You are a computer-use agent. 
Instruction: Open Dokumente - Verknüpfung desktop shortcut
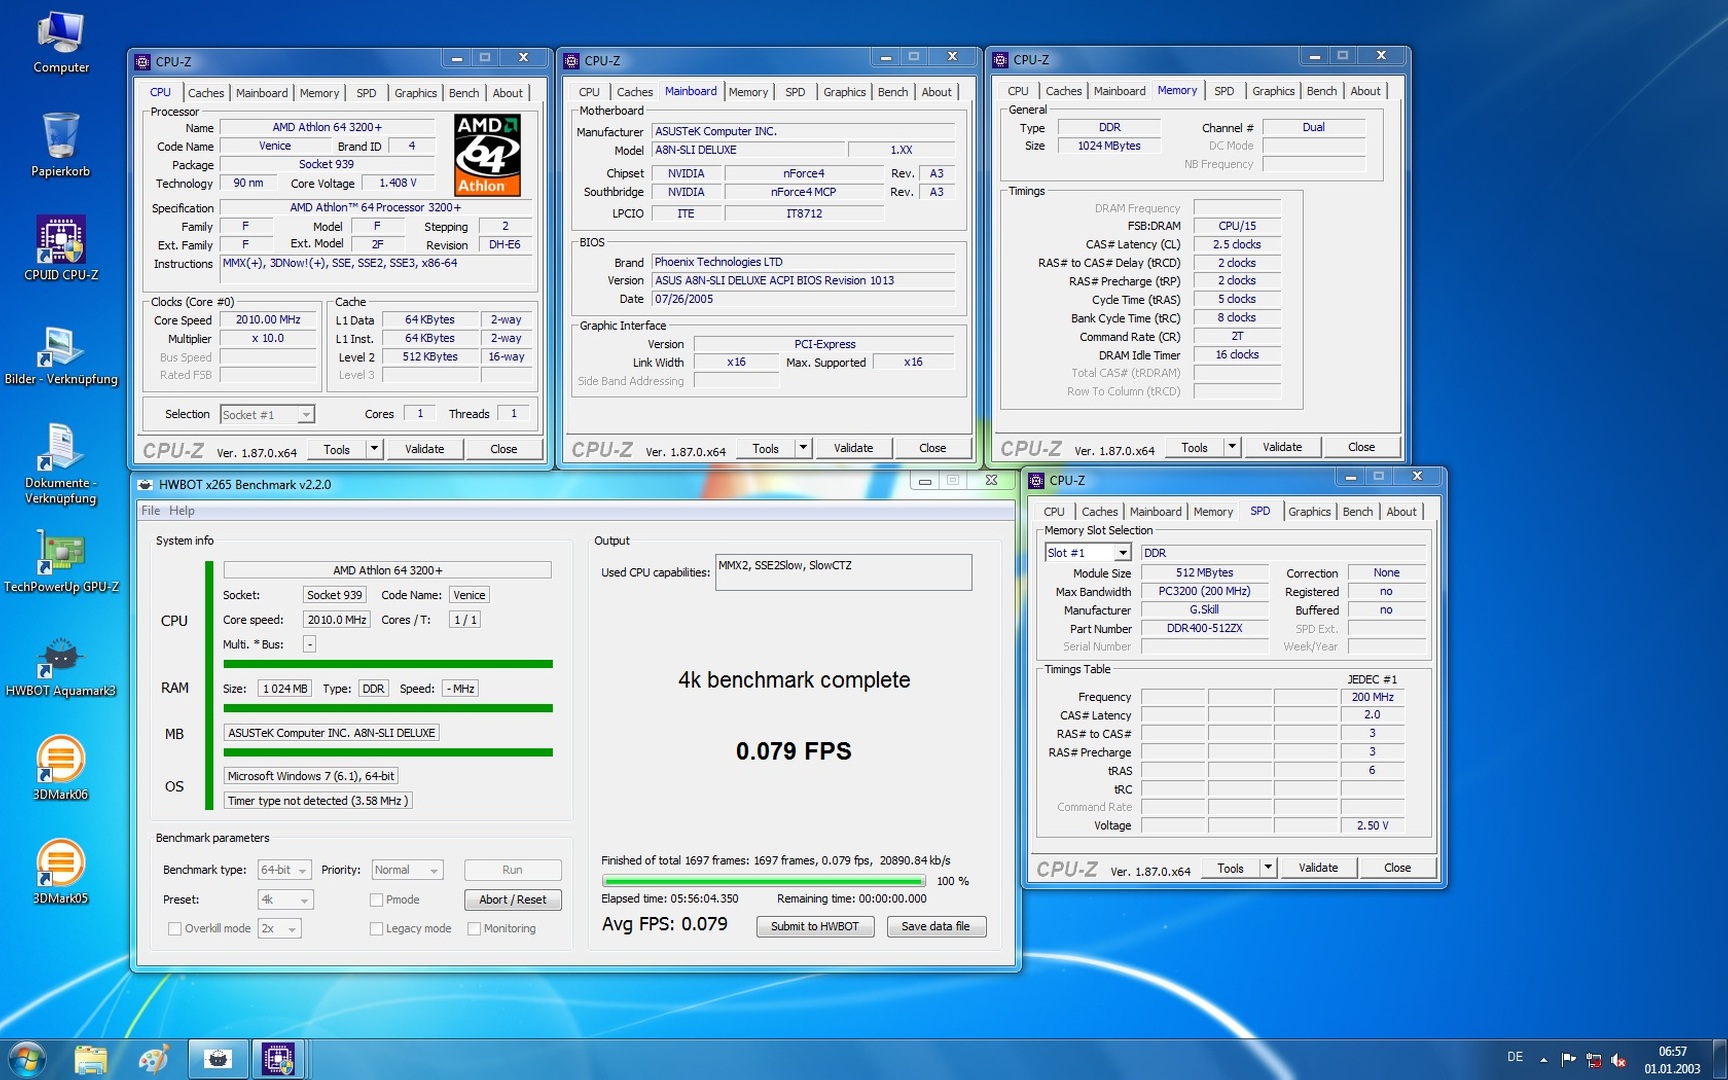[x=61, y=463]
